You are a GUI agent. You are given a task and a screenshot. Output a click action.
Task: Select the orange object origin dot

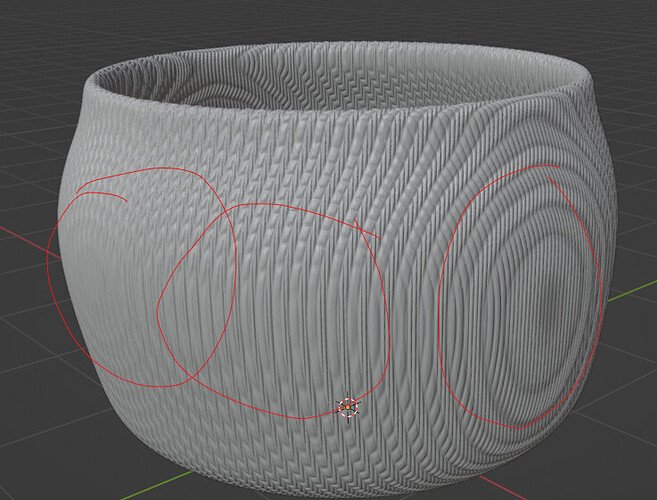point(348,407)
